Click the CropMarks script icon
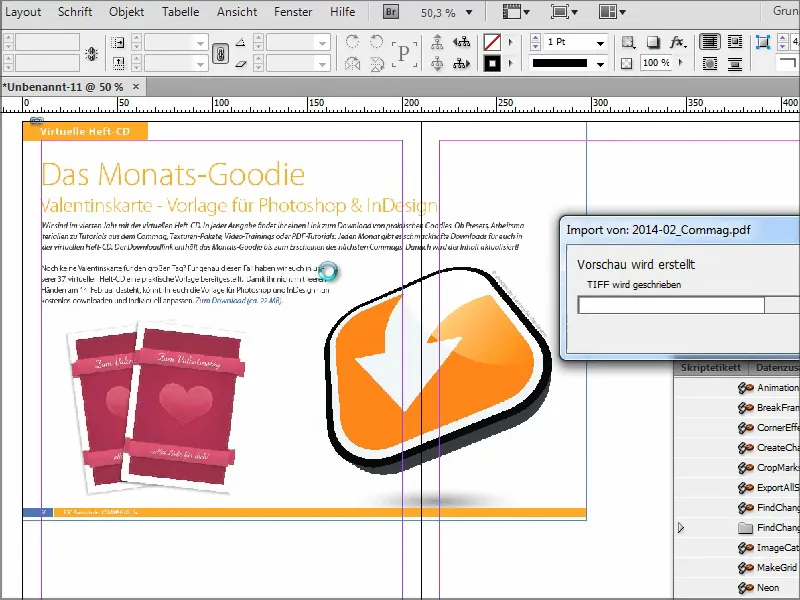This screenshot has width=800, height=600. [x=745, y=468]
